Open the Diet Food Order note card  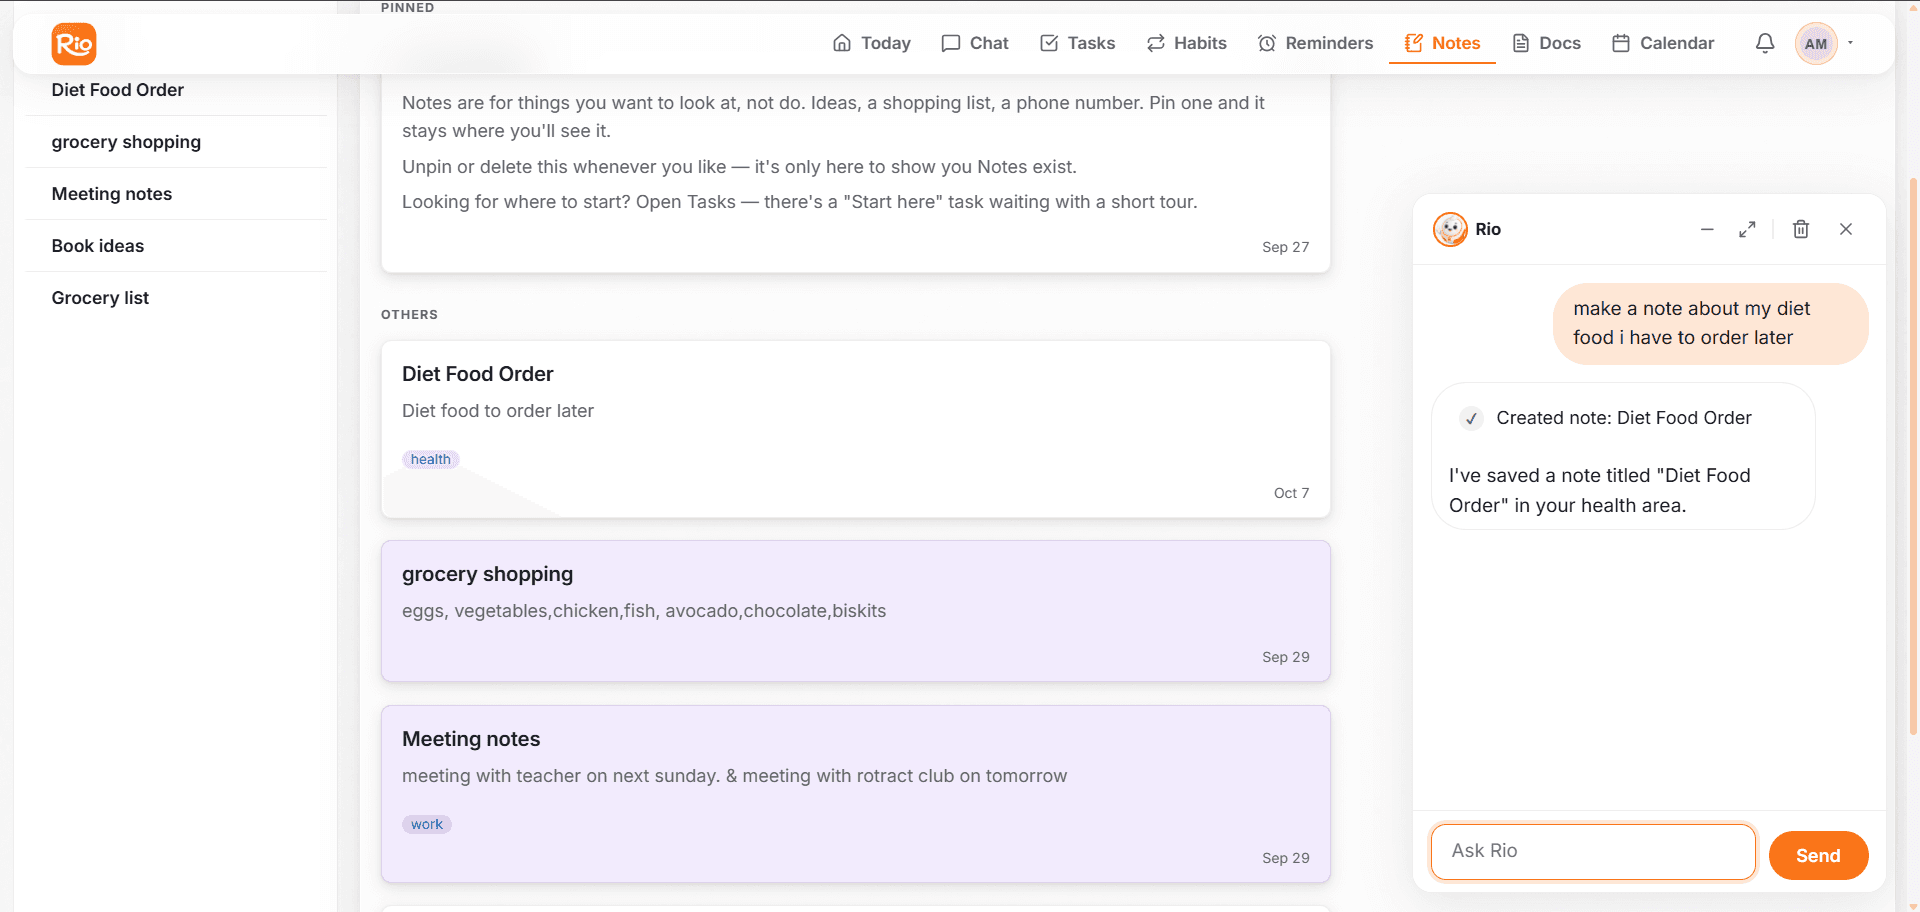coord(855,429)
